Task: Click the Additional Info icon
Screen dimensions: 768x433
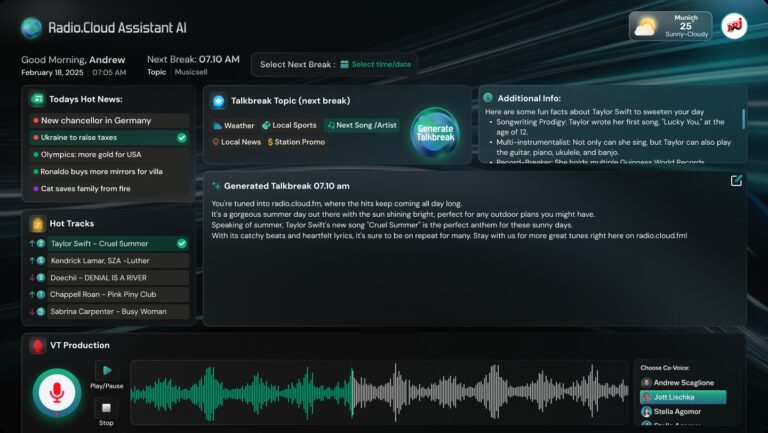Action: pos(488,98)
